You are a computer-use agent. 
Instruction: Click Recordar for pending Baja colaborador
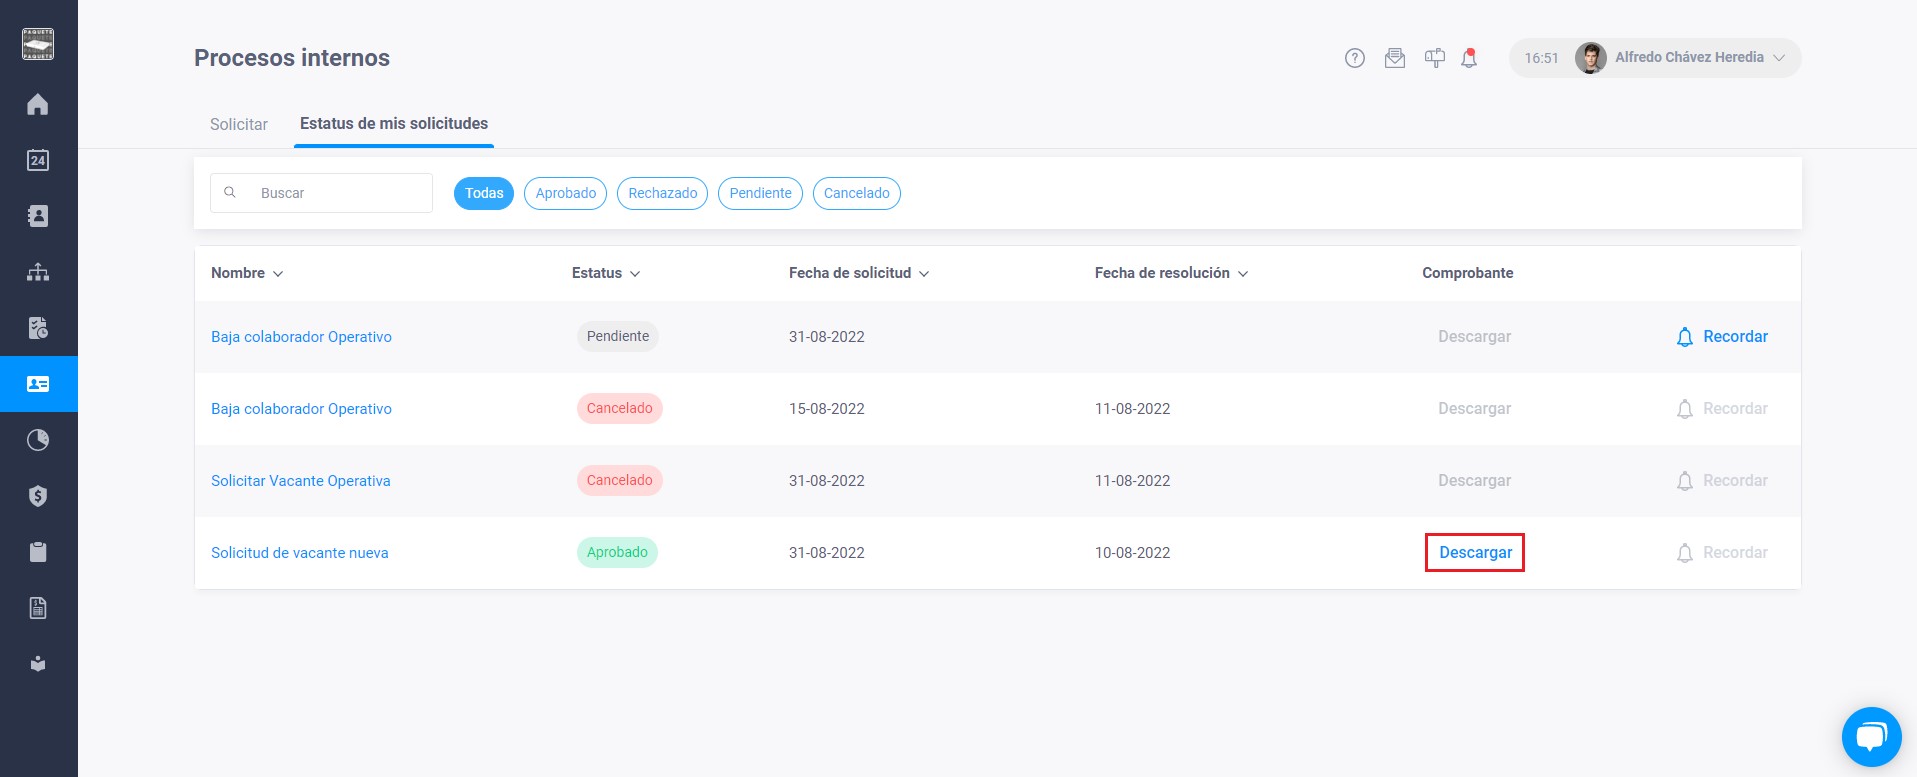click(x=1722, y=337)
